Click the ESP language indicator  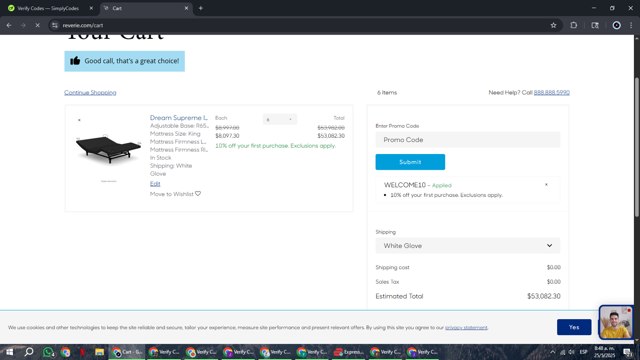point(583,352)
